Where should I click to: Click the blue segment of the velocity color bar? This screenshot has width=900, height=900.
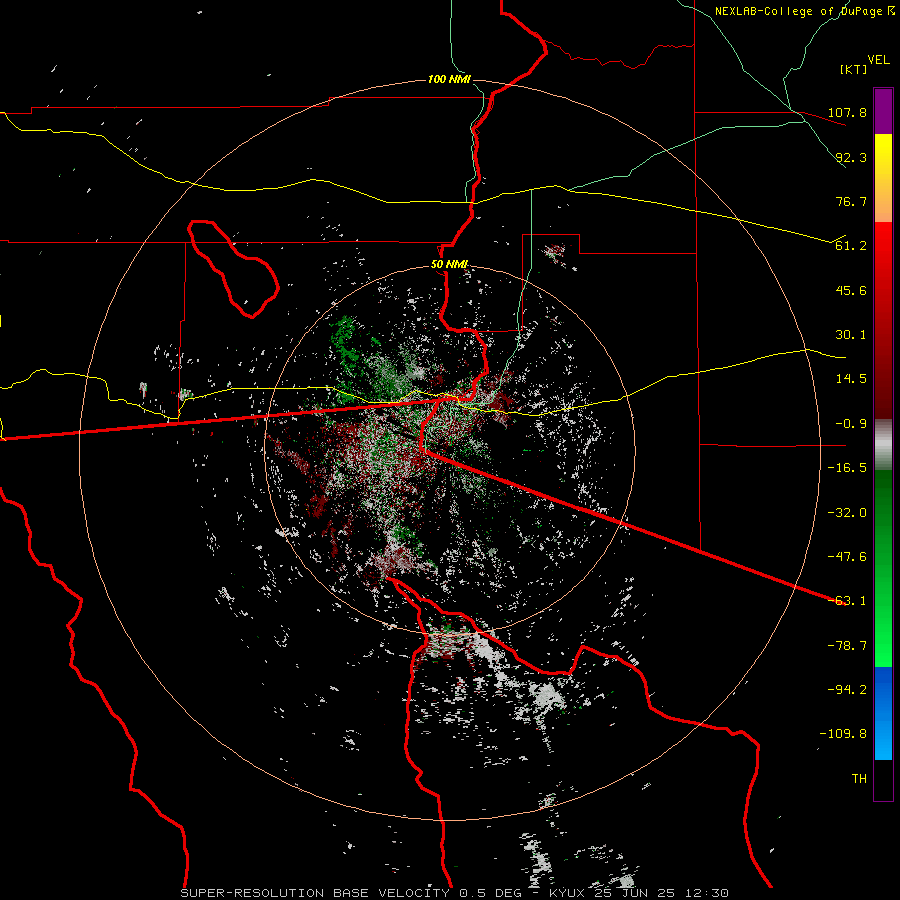[883, 713]
